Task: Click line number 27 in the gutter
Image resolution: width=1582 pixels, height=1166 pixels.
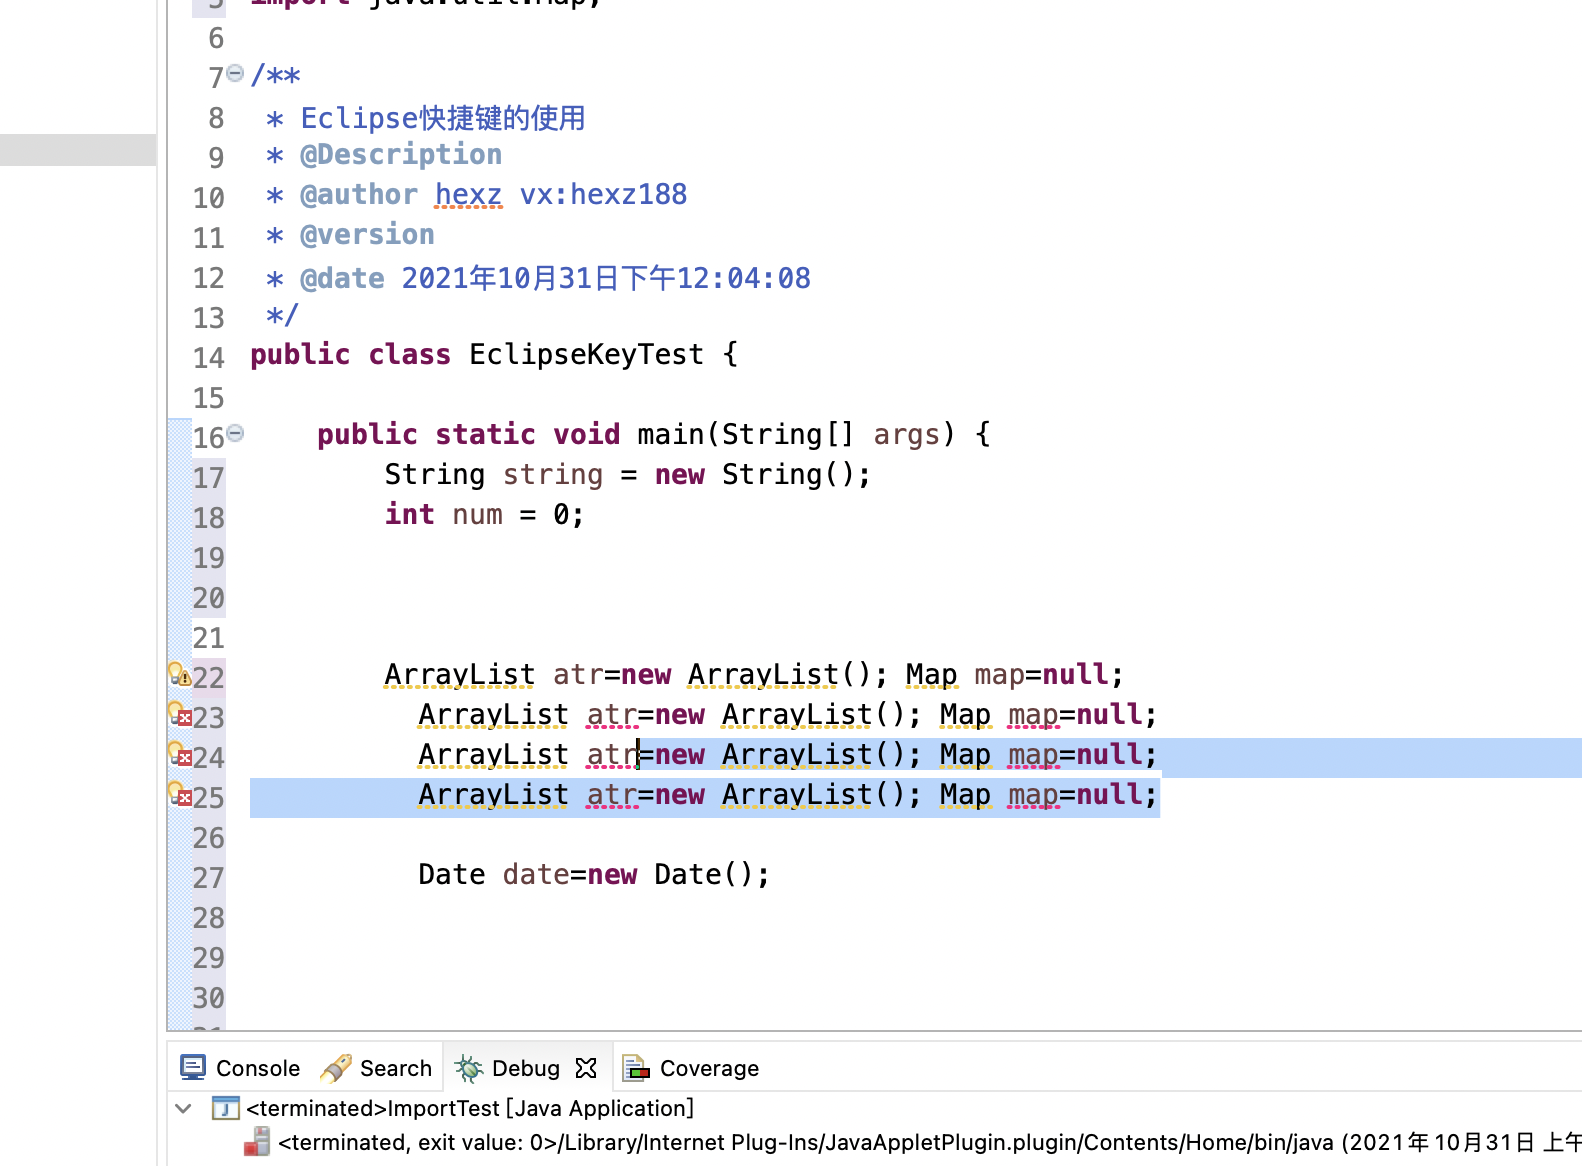Action: 208,877
